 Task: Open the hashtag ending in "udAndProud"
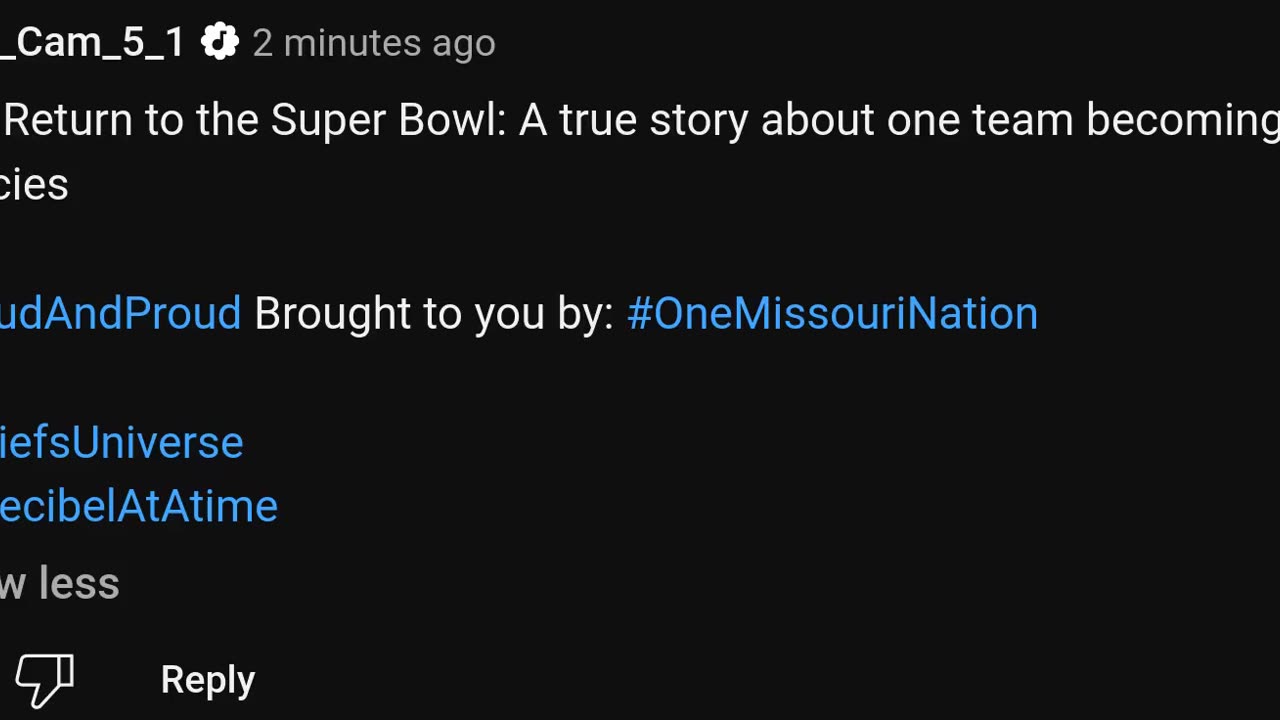pyautogui.click(x=120, y=314)
